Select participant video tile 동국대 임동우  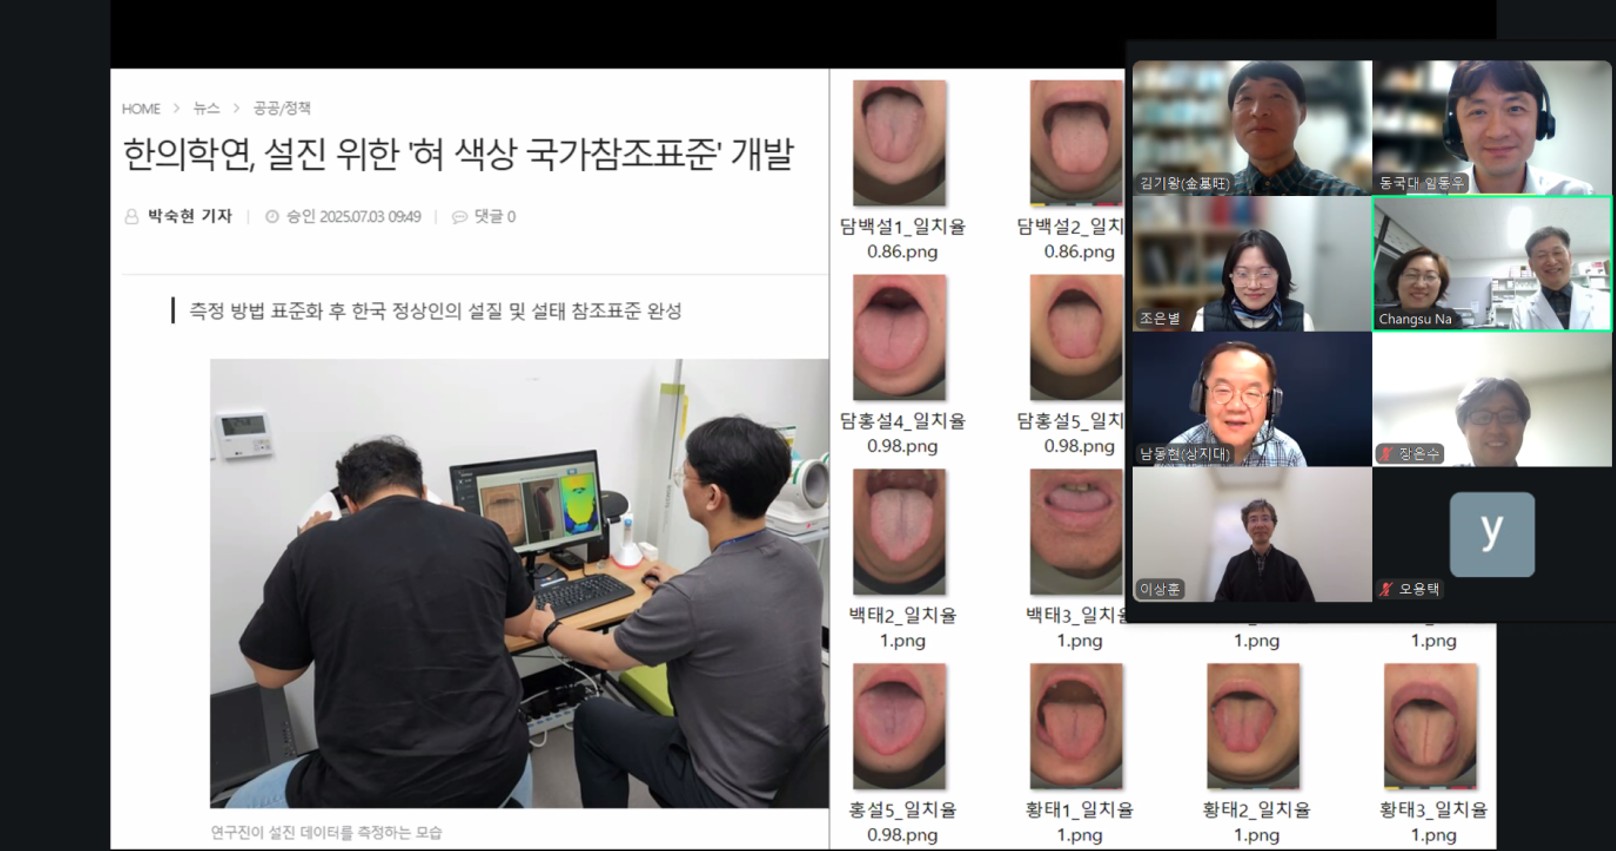pos(1492,128)
